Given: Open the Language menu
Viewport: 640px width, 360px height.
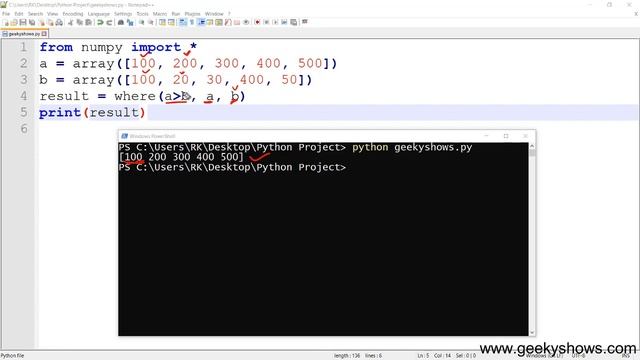Looking at the screenshot, I should point(99,14).
